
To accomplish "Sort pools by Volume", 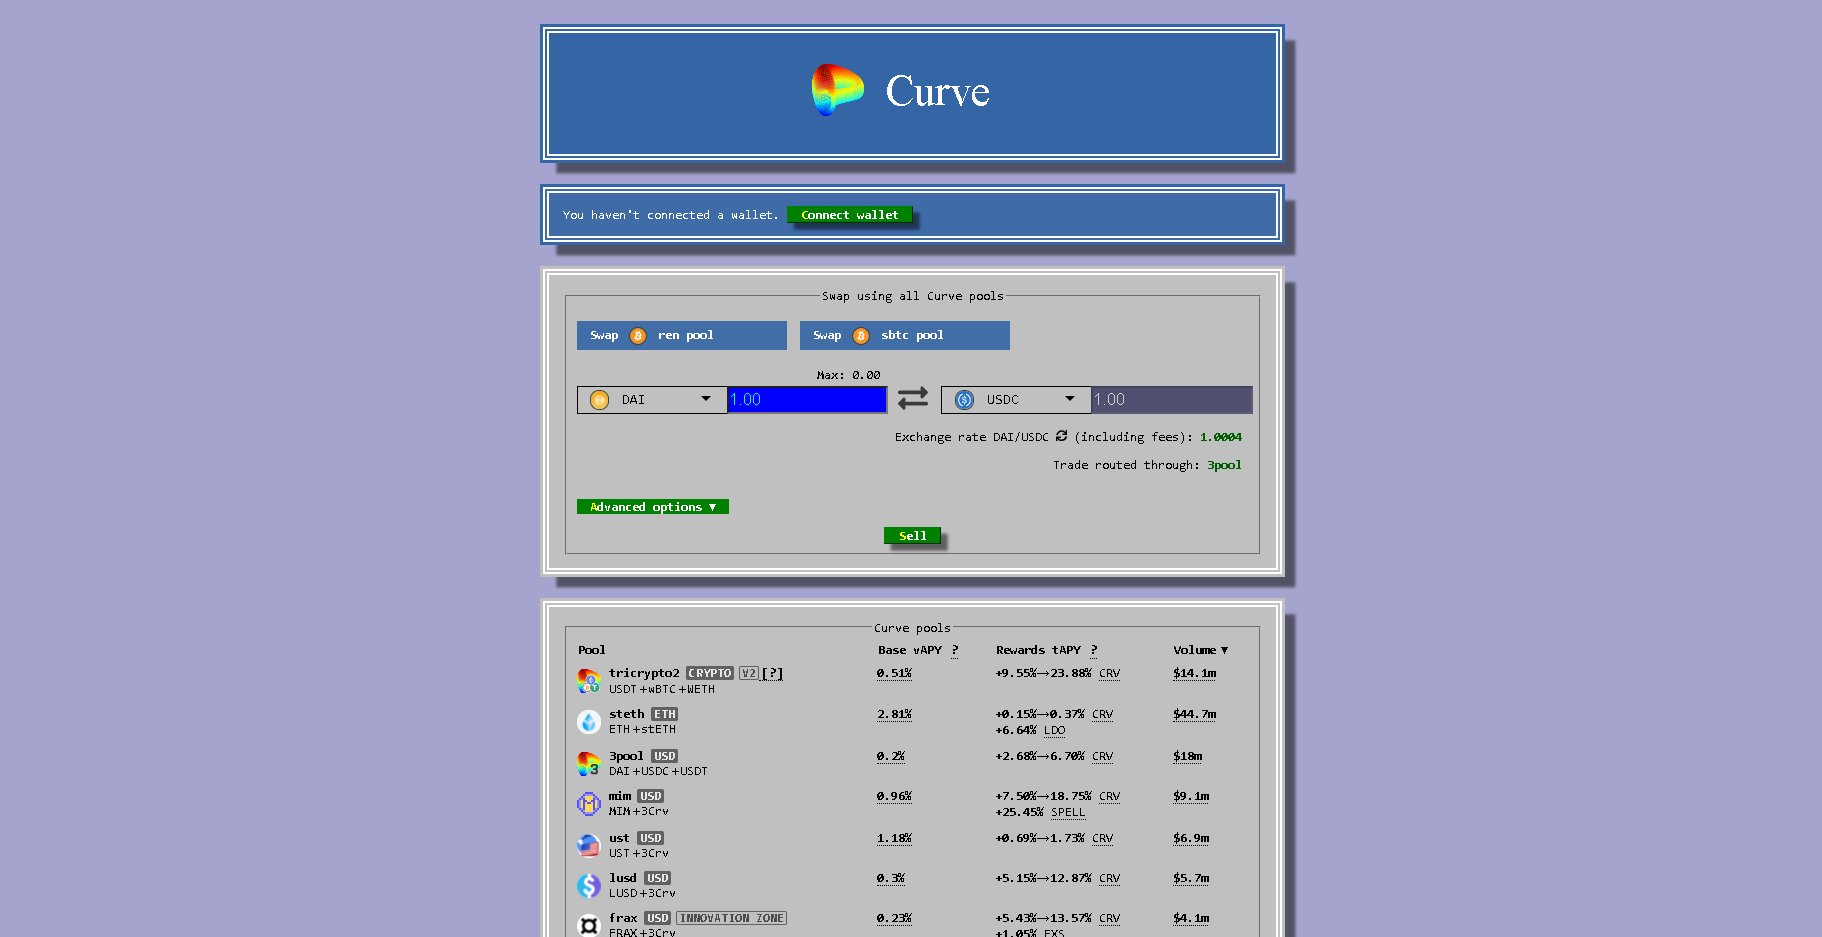I will 1200,650.
